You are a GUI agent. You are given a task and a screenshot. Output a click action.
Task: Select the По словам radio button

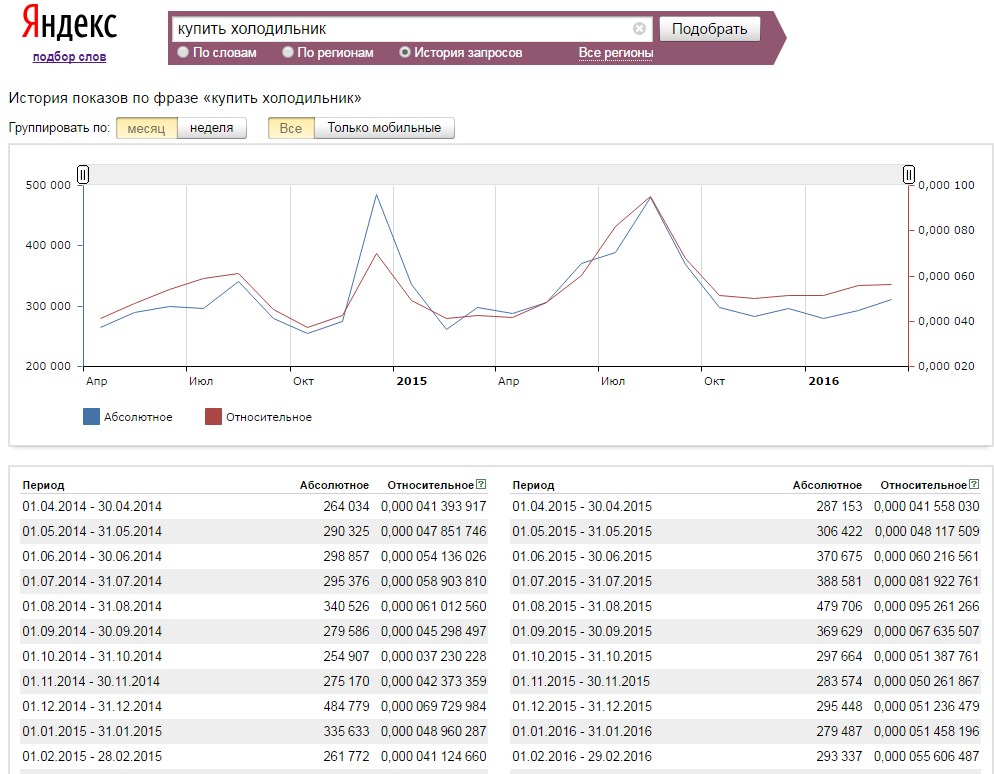click(x=183, y=52)
